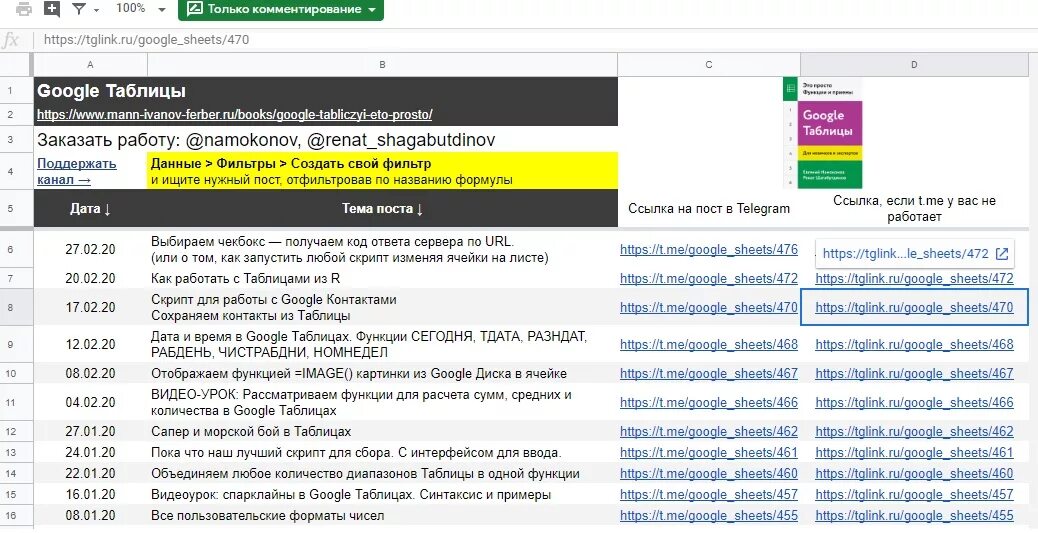Click the yellow 'Данные > Фильтры' hint cell
This screenshot has width=1038, height=533.
383,171
